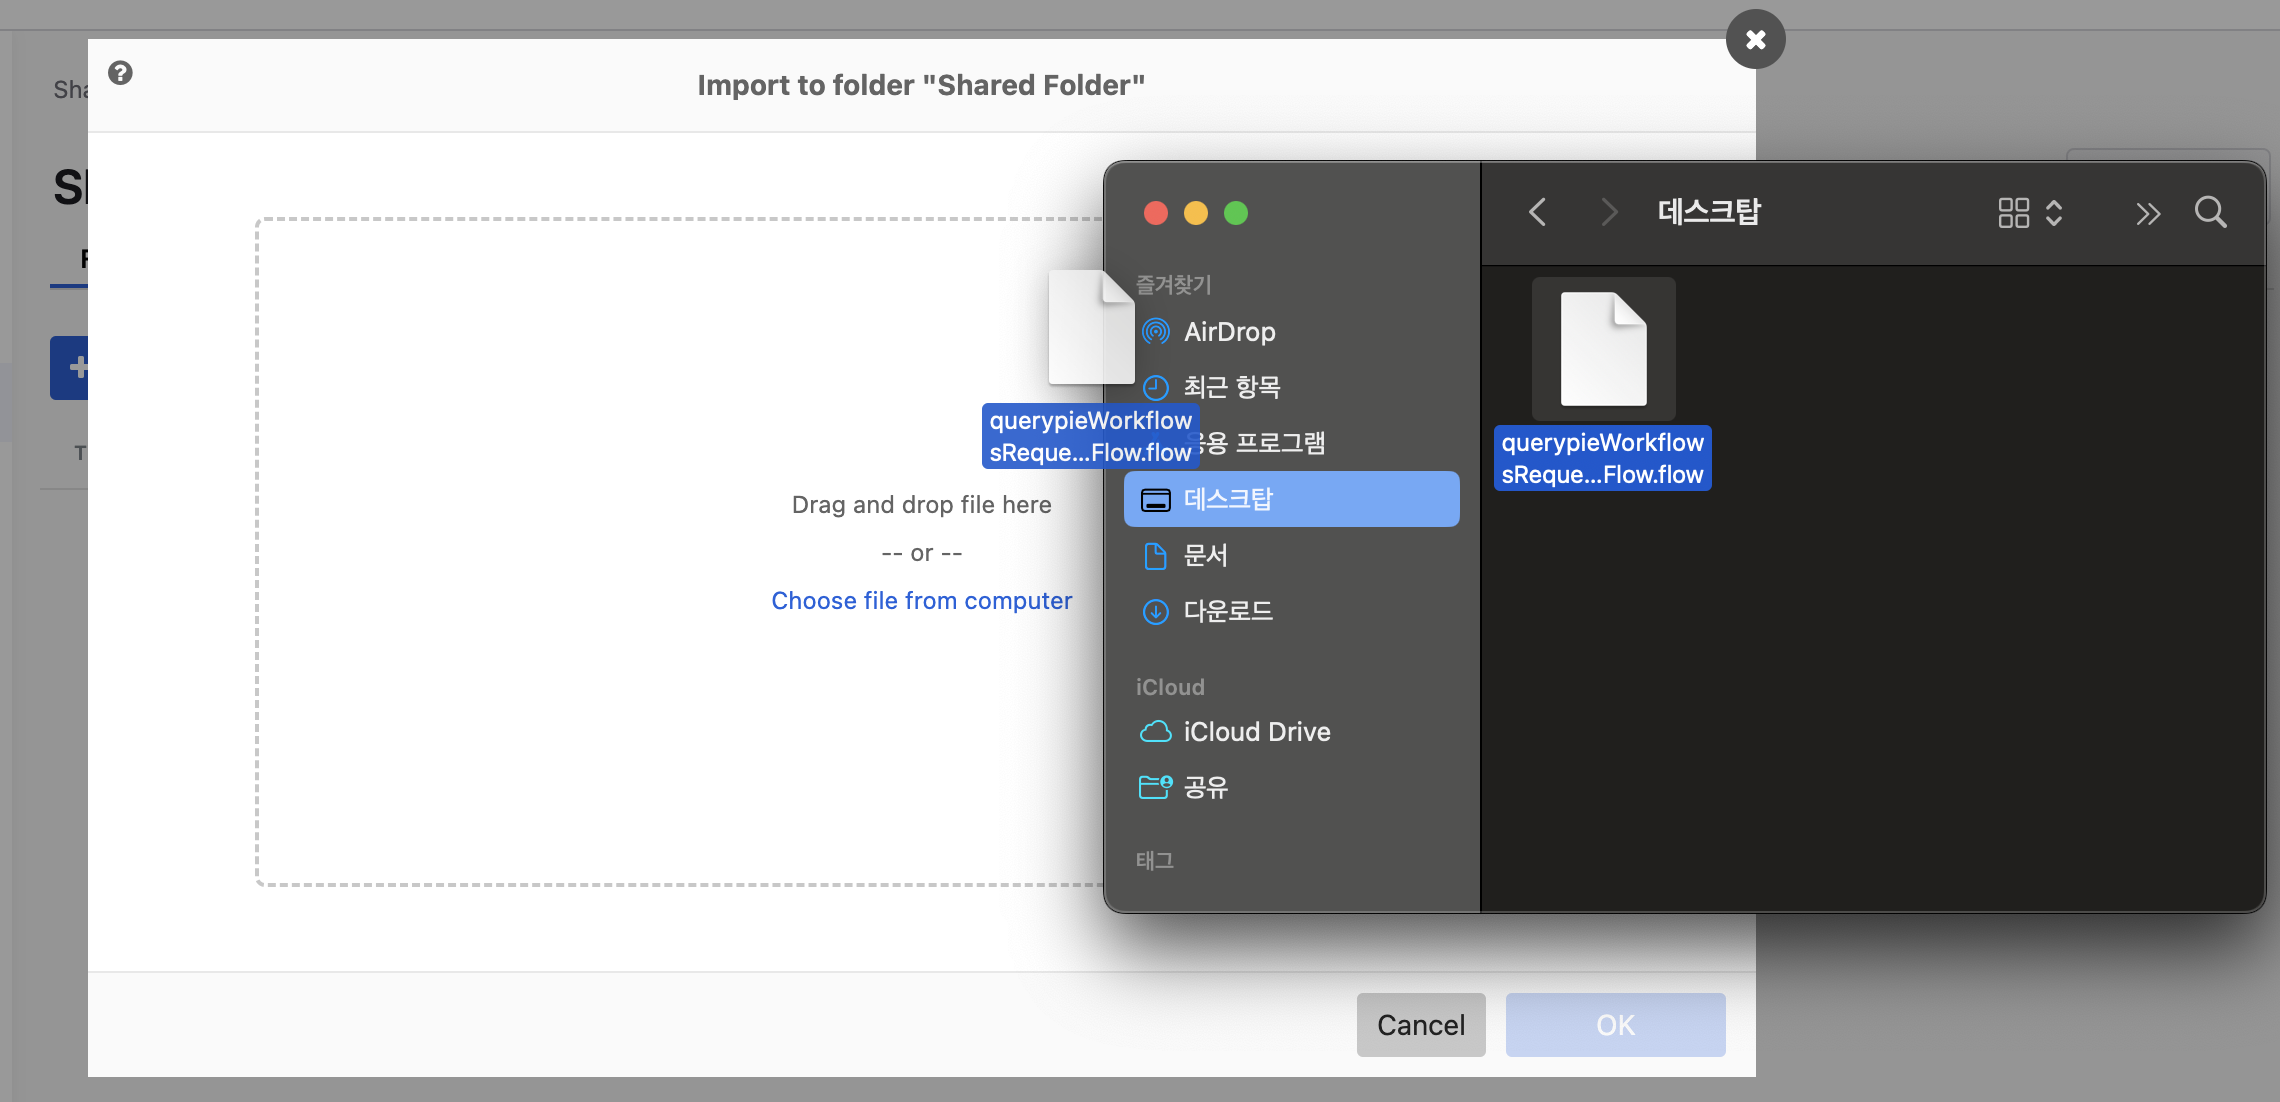Click Choose file from computer link
The image size is (2280, 1102).
pos(921,601)
